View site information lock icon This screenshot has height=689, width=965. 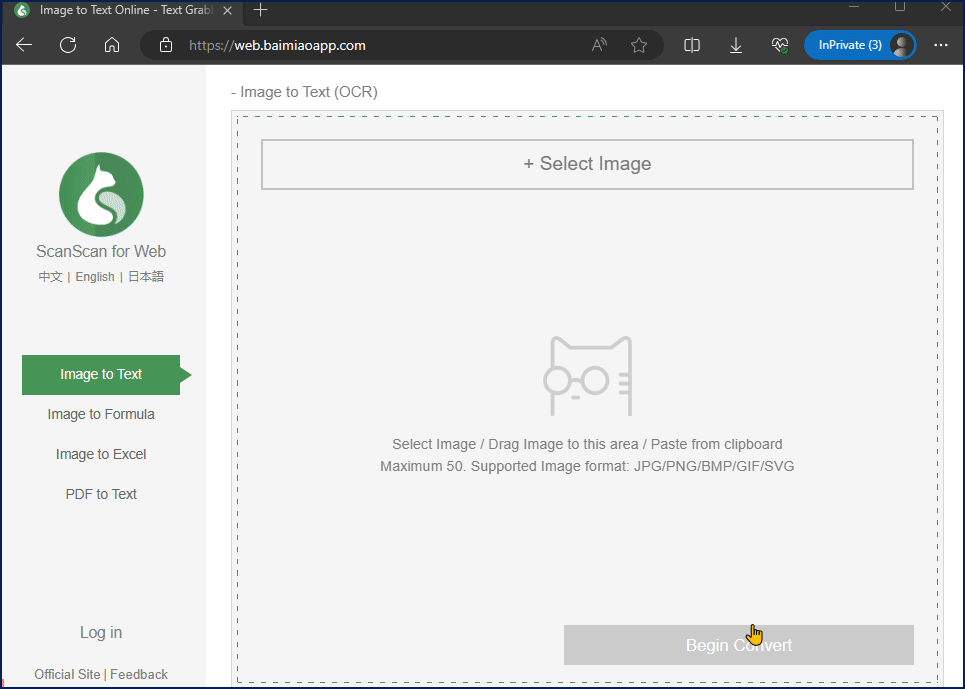point(166,45)
